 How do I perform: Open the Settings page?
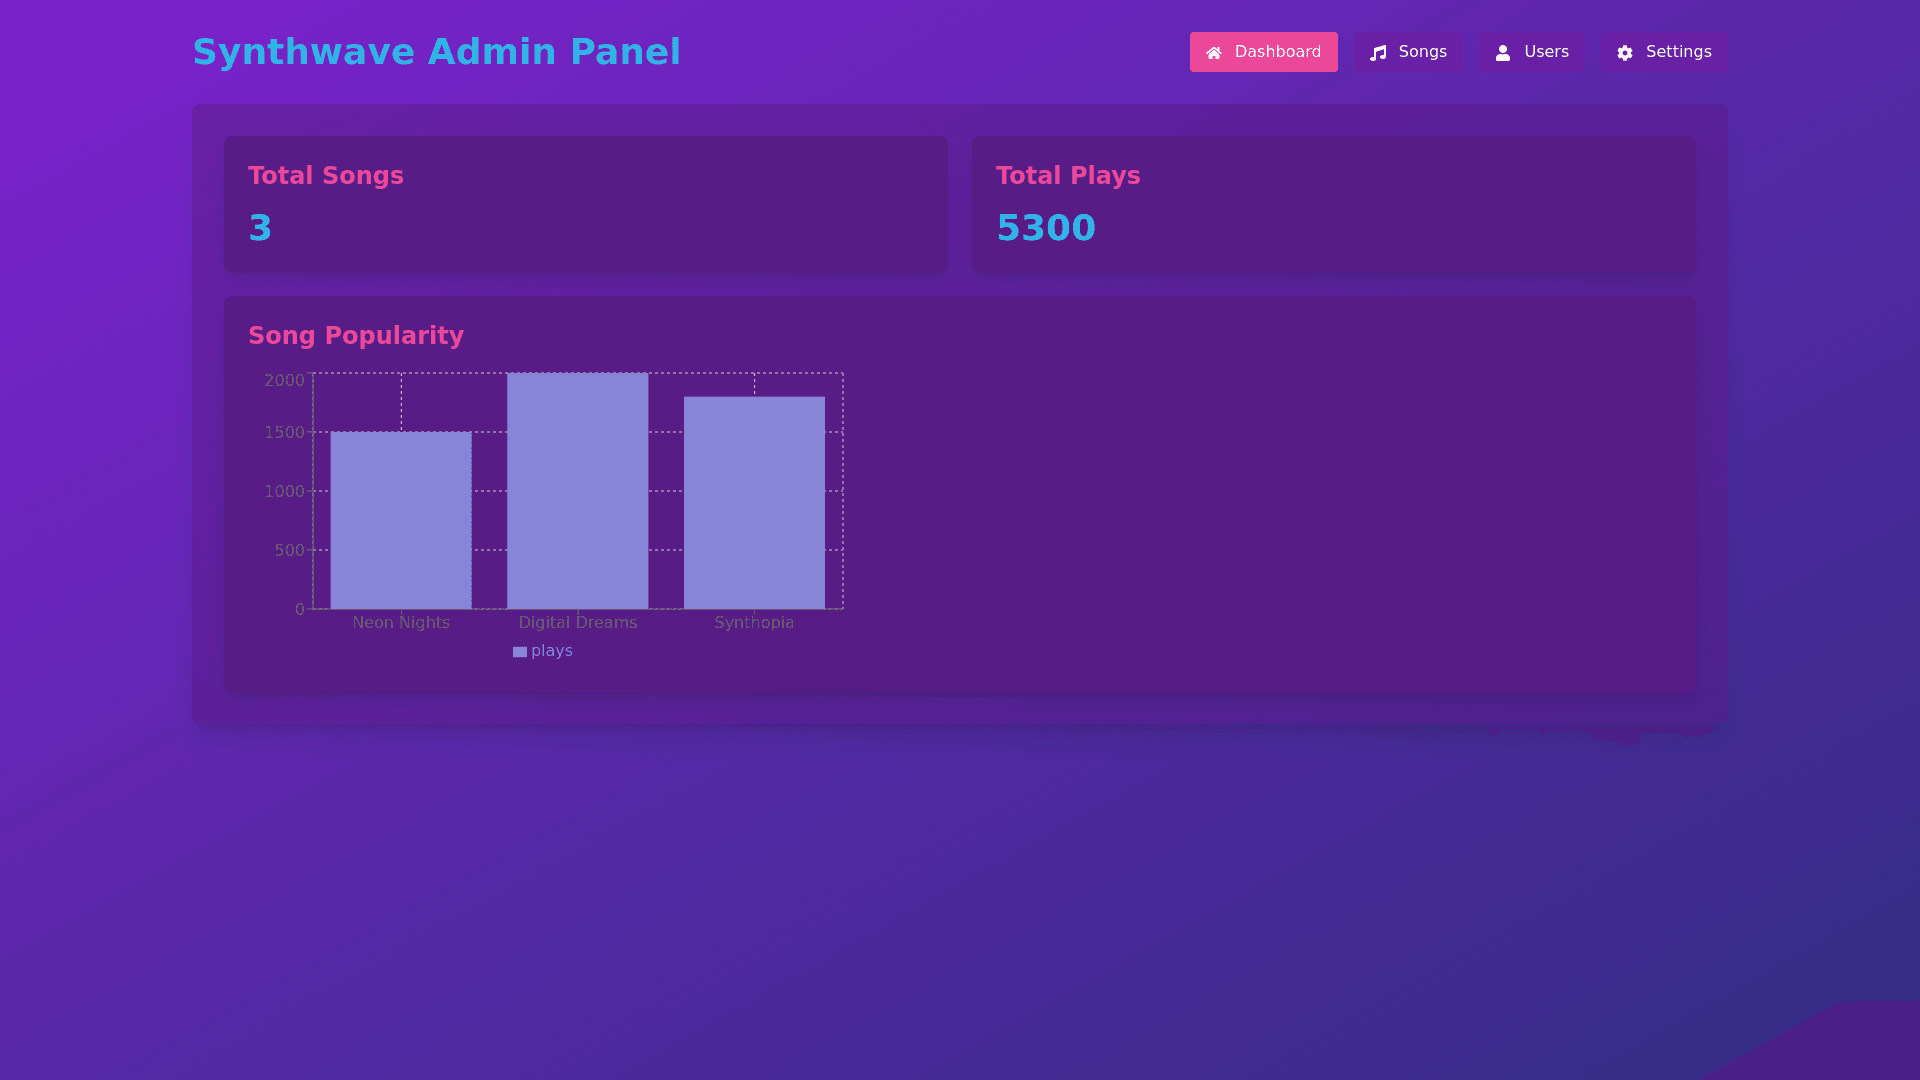click(x=1664, y=52)
